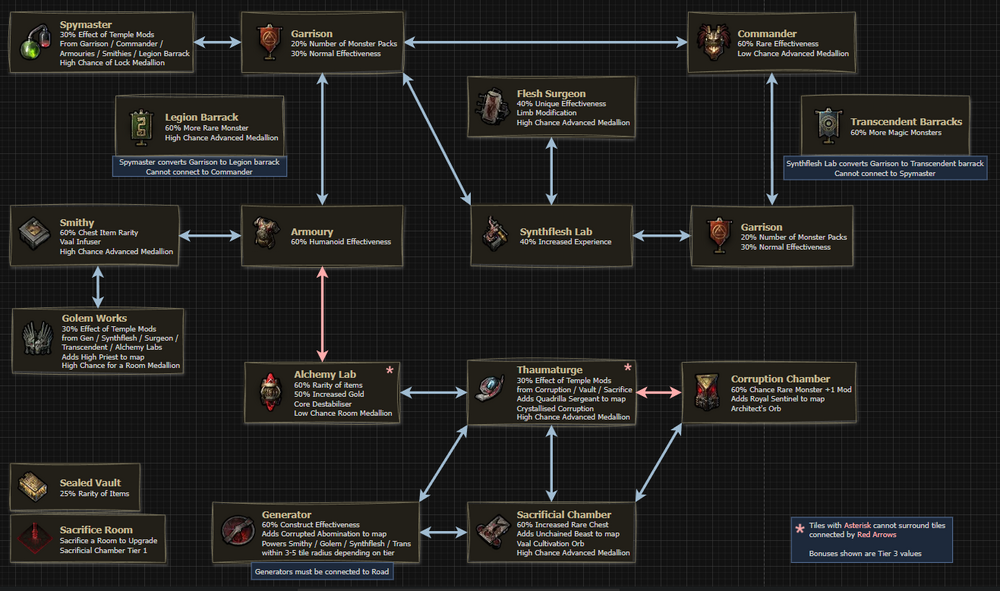This screenshot has width=1000, height=591.
Task: Select the Corruption Chamber icon
Action: point(706,392)
